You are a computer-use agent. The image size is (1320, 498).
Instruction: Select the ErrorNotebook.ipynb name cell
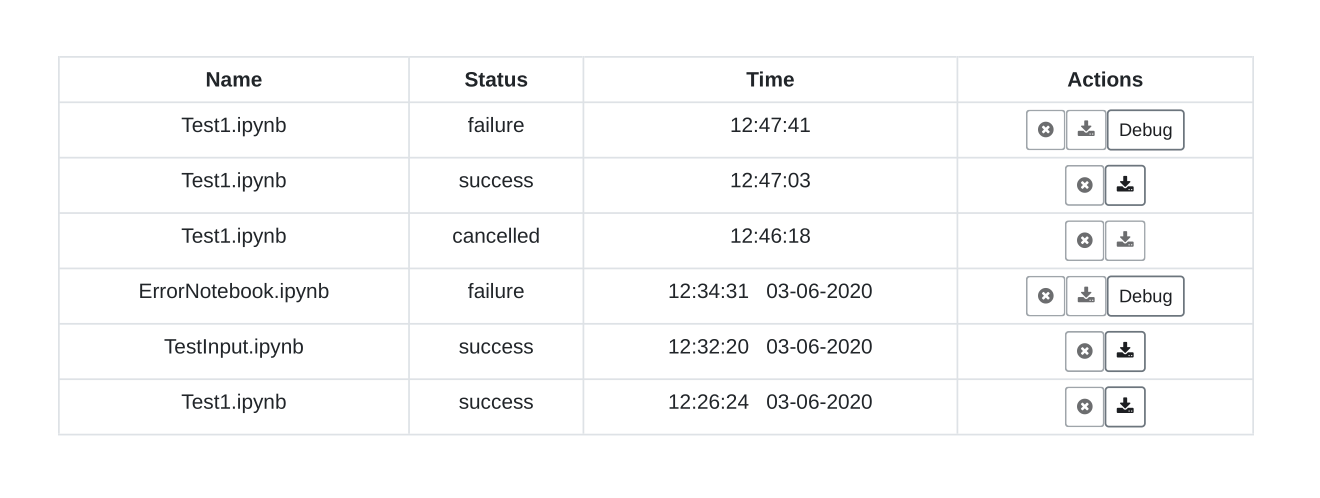[234, 292]
